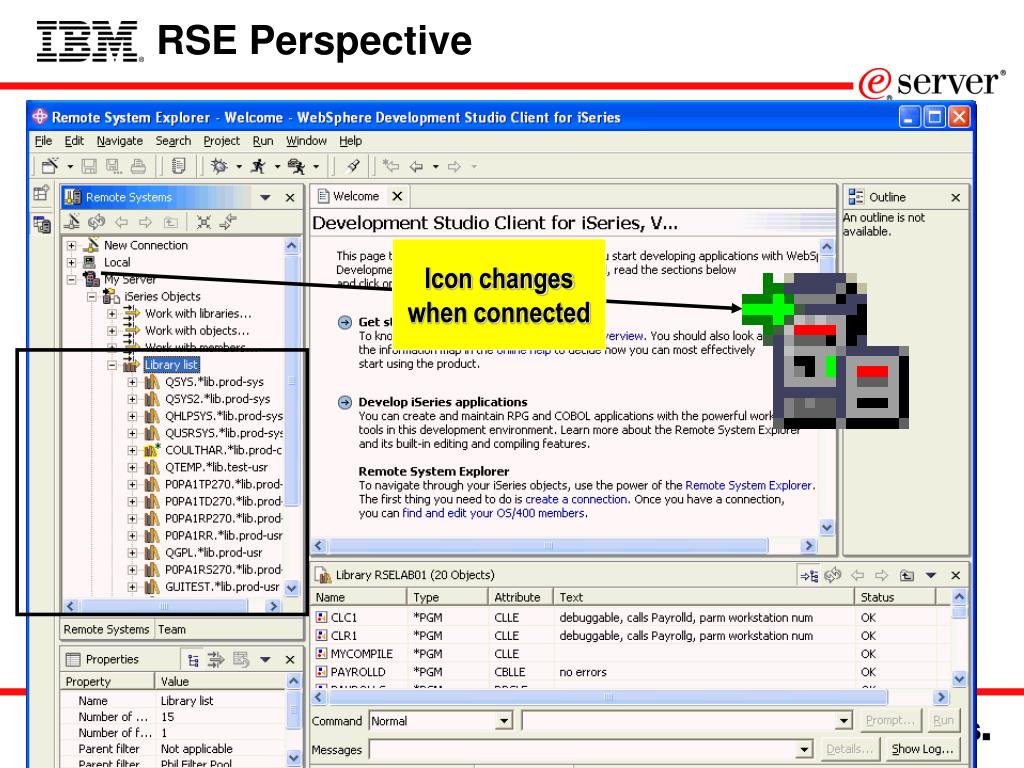Image resolution: width=1024 pixels, height=768 pixels.
Task: Click the Save toolbar icon
Action: tap(89, 167)
